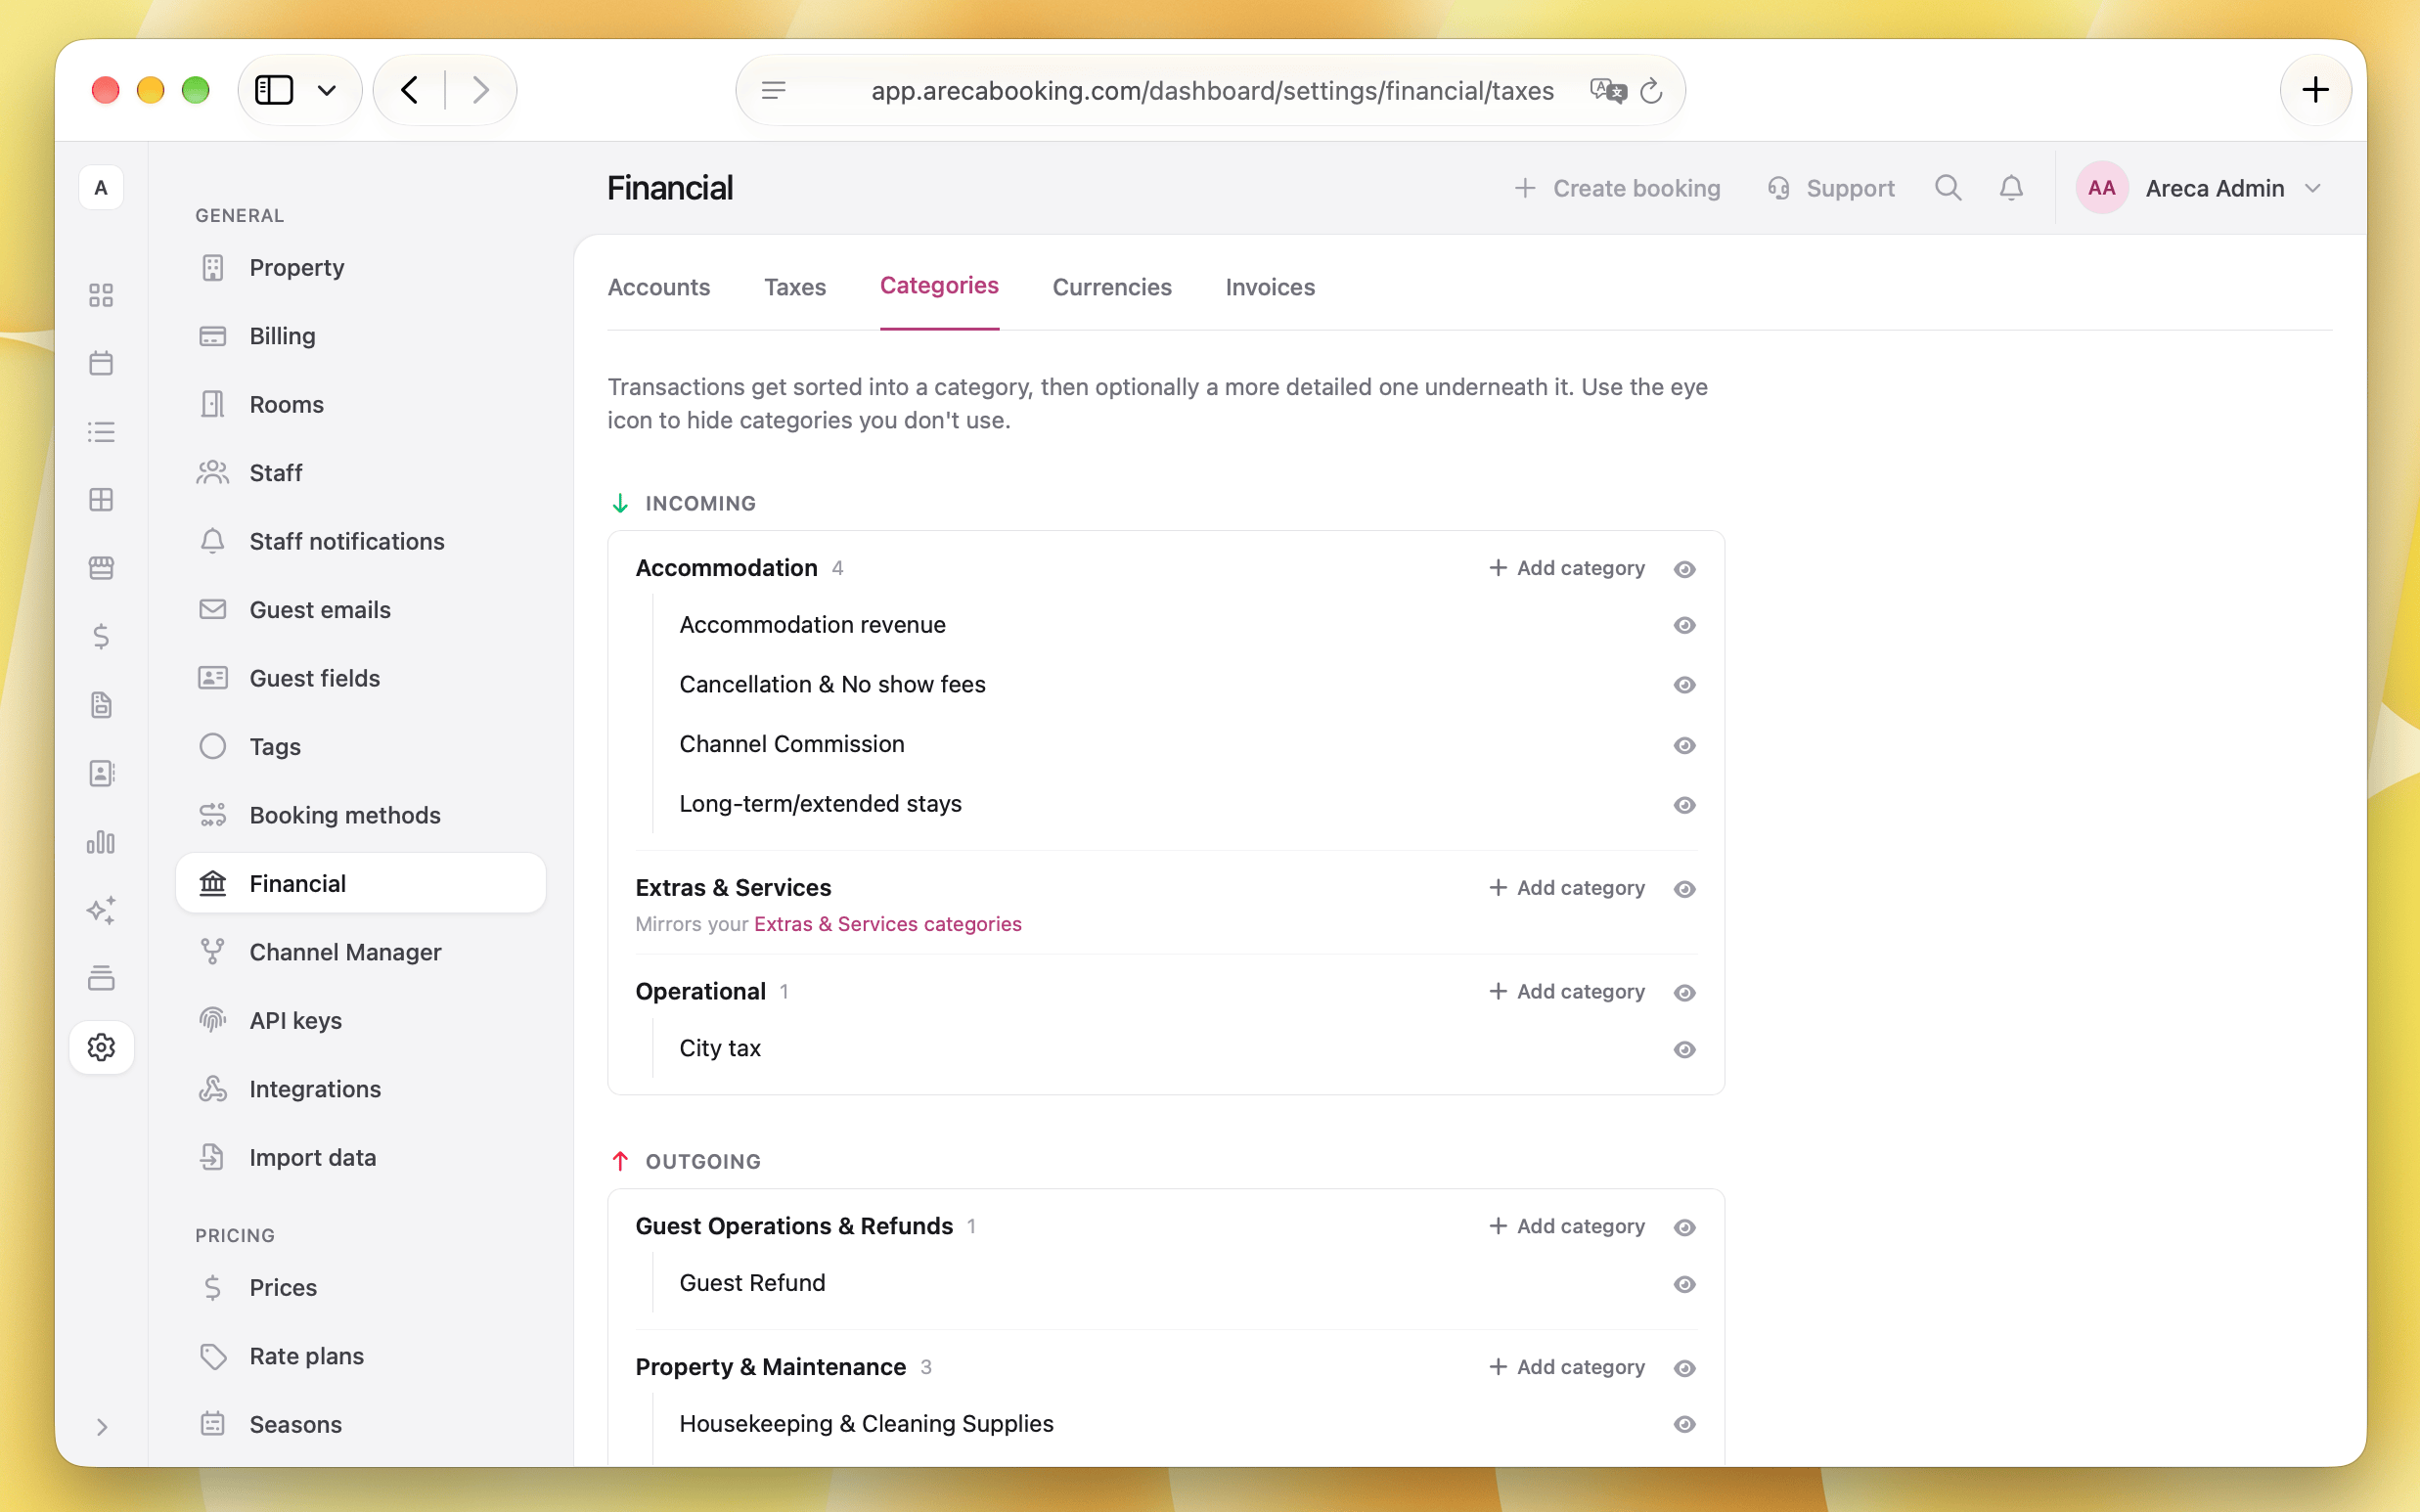The image size is (2420, 1512).
Task: Open the sidebar options dropdown arrow
Action: click(x=327, y=91)
